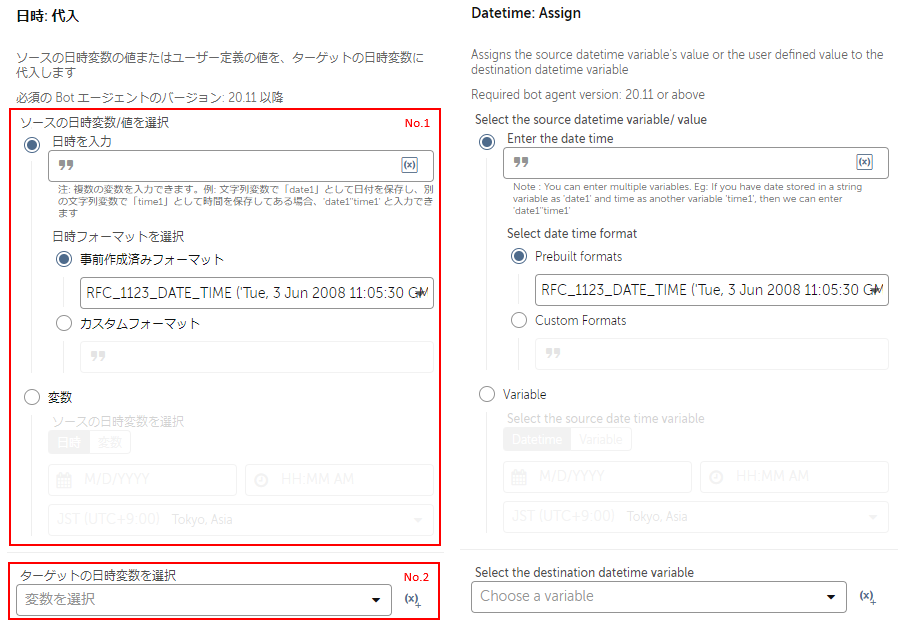This screenshot has width=922, height=634.
Task: Click variable insert icon in English date time field
Action: pyautogui.click(x=864, y=162)
